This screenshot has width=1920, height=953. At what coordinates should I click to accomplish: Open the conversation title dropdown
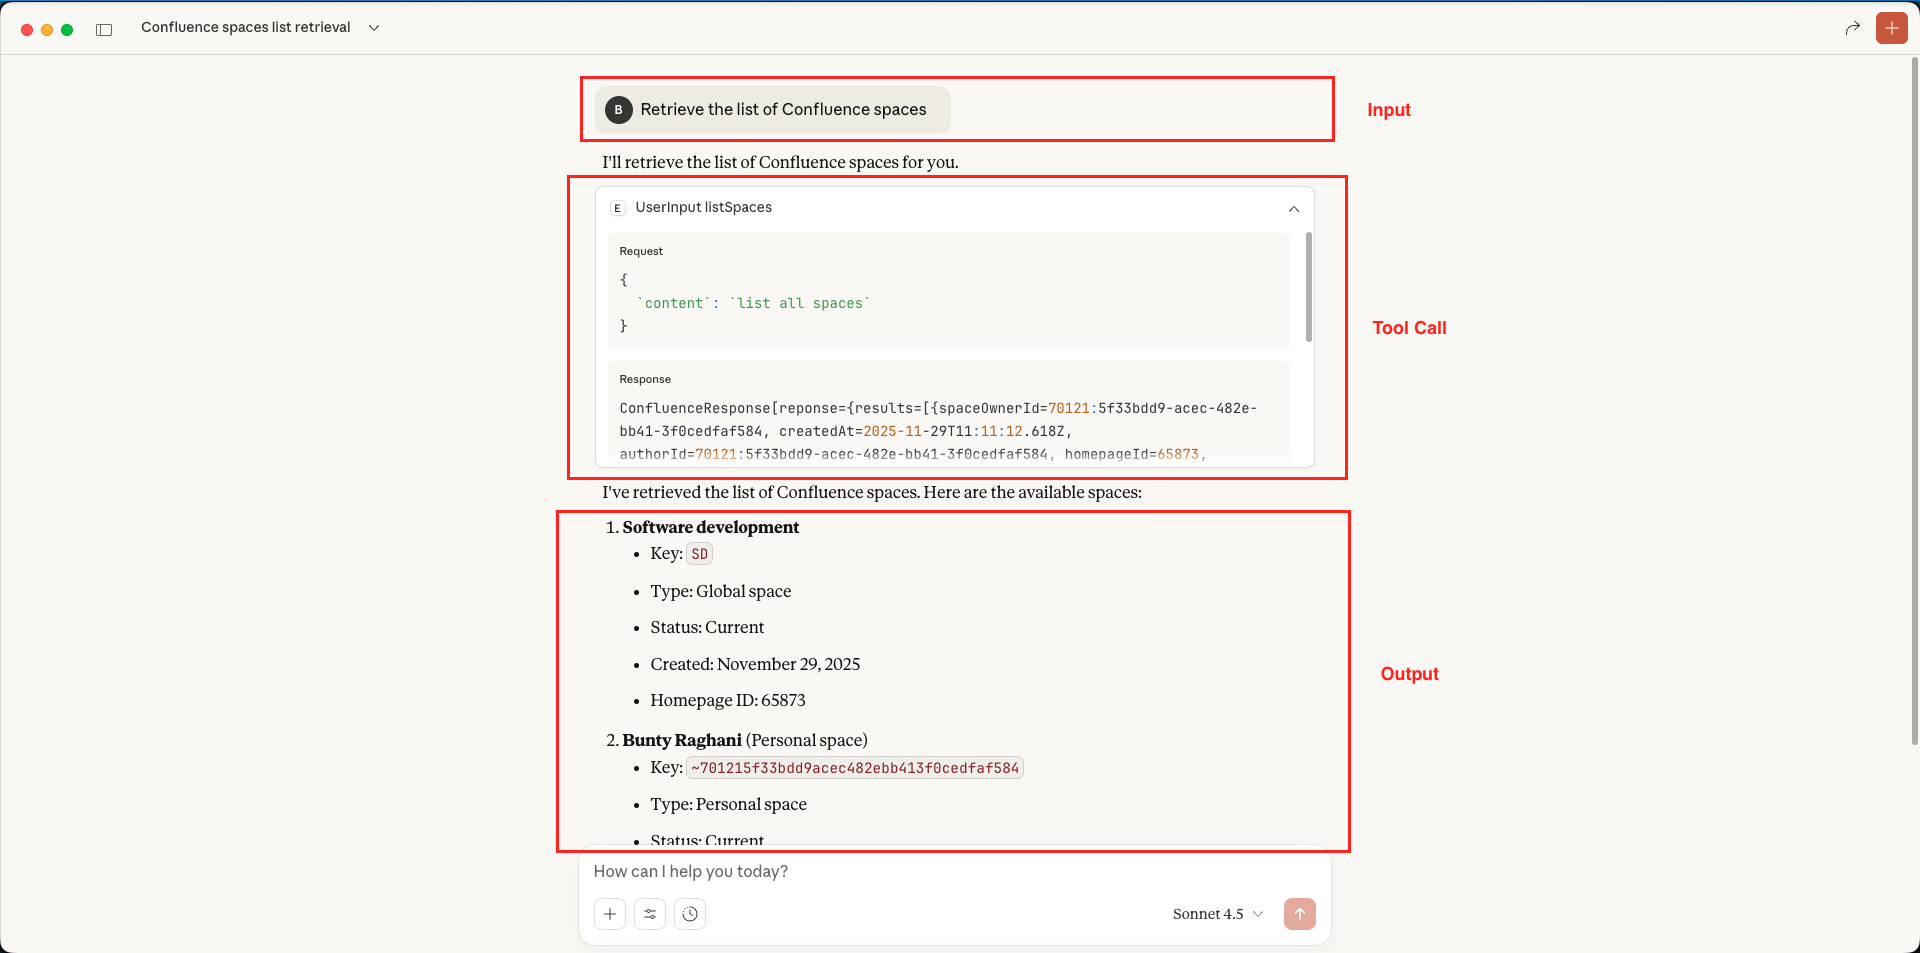click(x=374, y=27)
